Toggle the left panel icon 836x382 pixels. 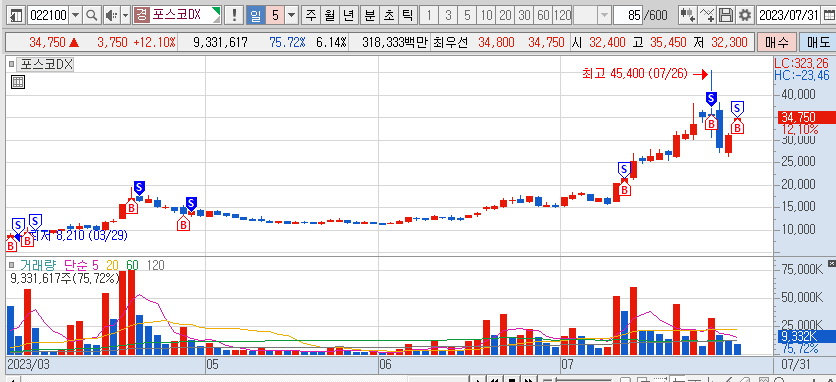click(x=17, y=15)
